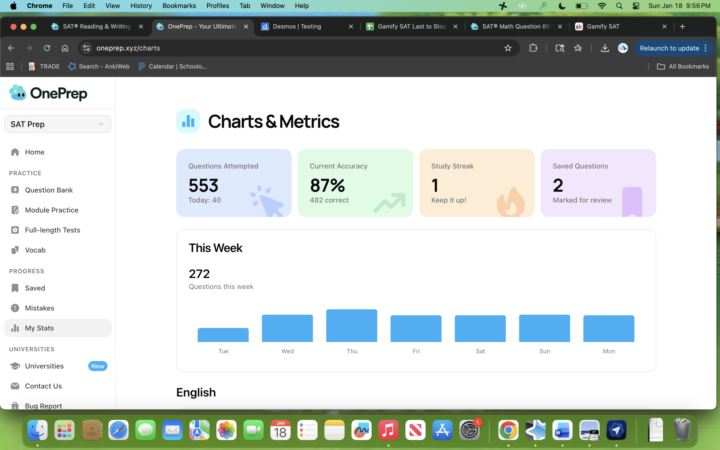Expand the SAT Prep dropdown
Screen dimensions: 720x450
pyautogui.click(x=57, y=124)
